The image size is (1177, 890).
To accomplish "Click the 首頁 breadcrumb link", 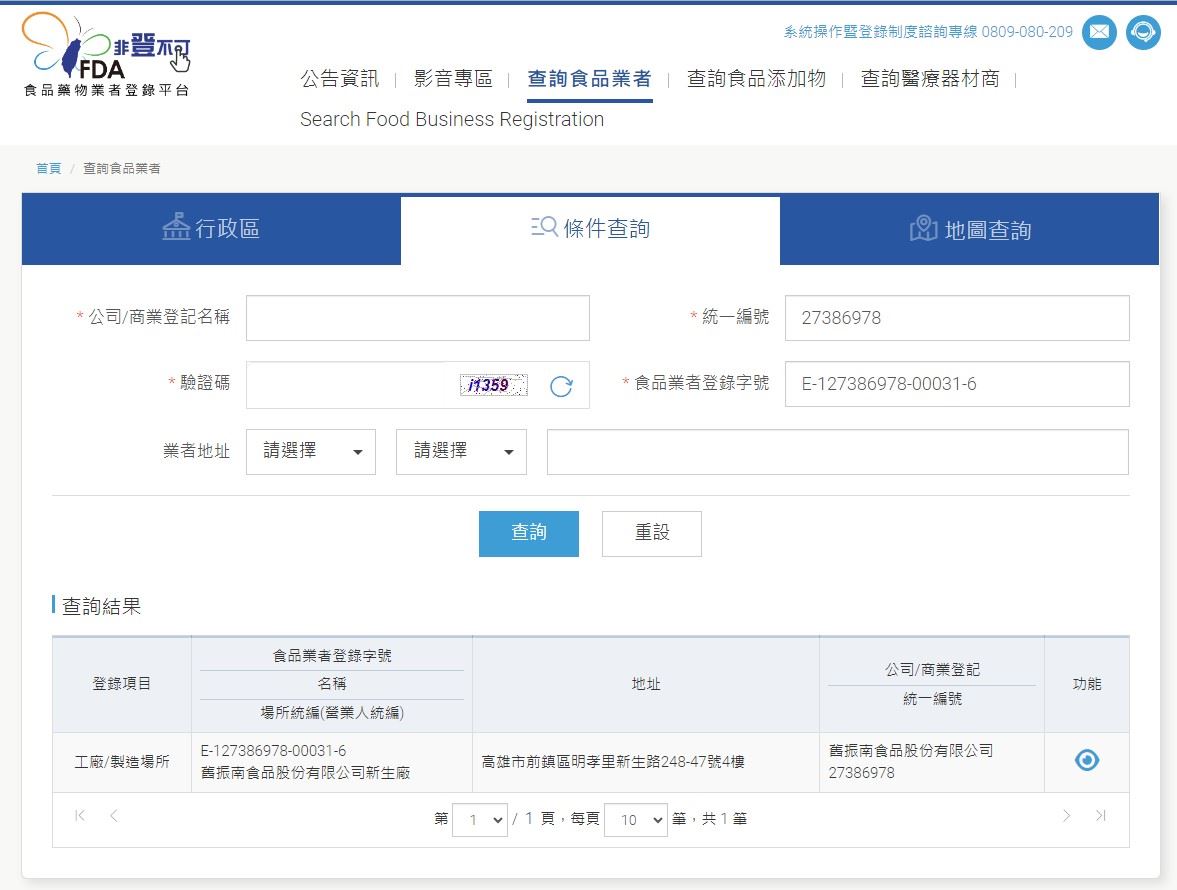I will 49,169.
